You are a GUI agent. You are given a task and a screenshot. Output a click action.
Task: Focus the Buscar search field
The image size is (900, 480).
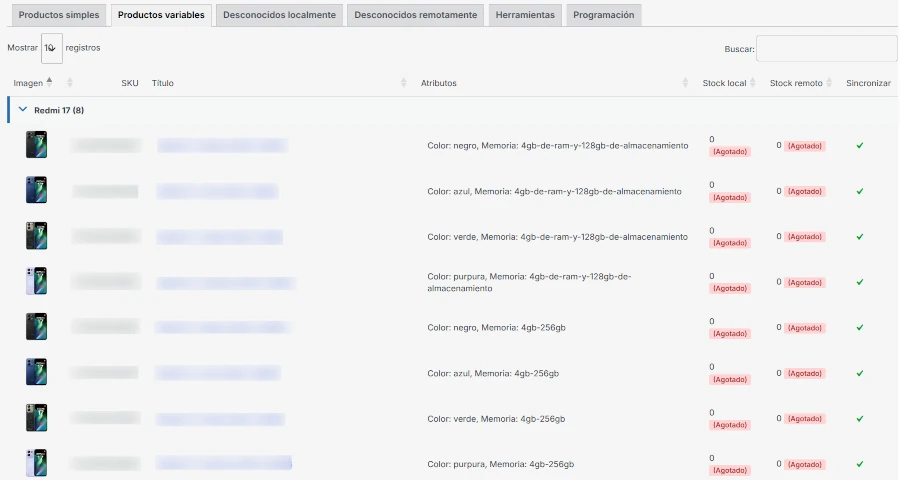(x=827, y=49)
